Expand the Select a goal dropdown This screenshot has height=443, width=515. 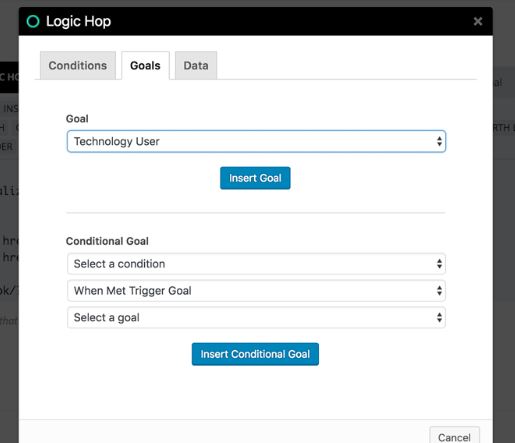(x=256, y=317)
